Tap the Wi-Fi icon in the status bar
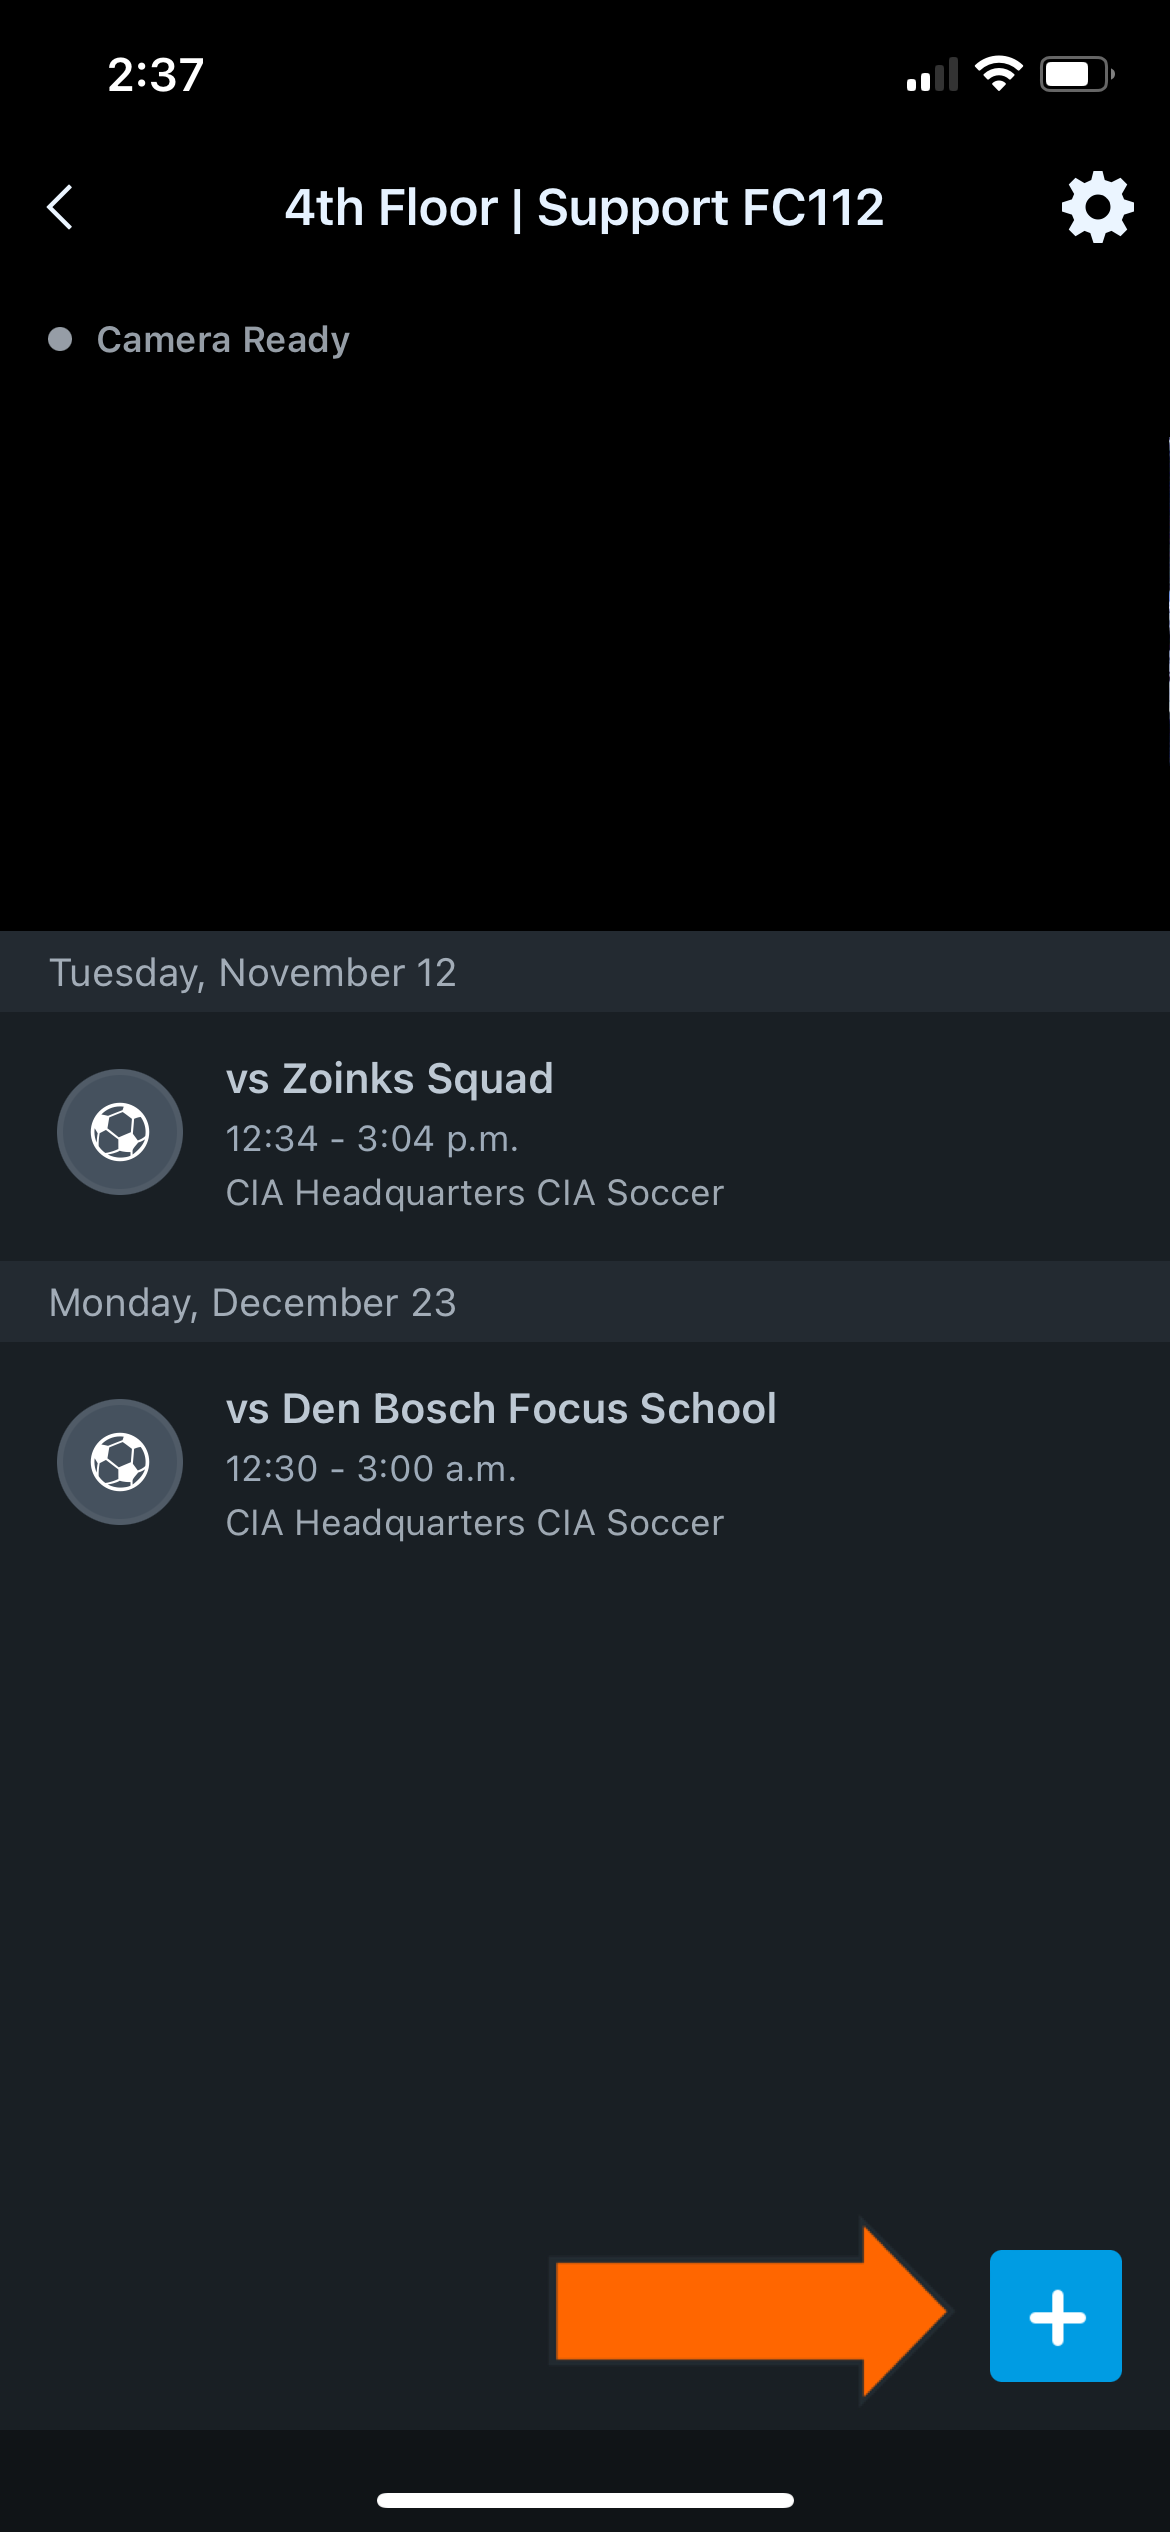The height and width of the screenshot is (2532, 1170). click(x=997, y=72)
